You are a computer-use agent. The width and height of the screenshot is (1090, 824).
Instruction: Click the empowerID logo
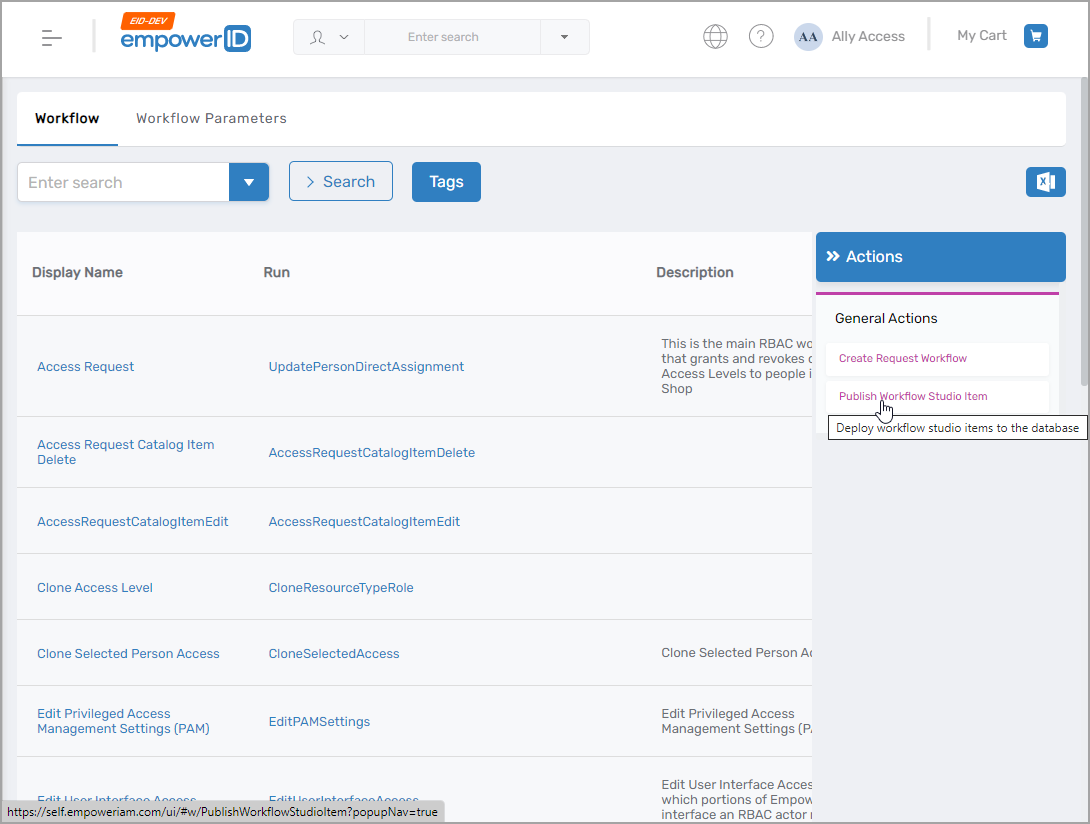(185, 38)
